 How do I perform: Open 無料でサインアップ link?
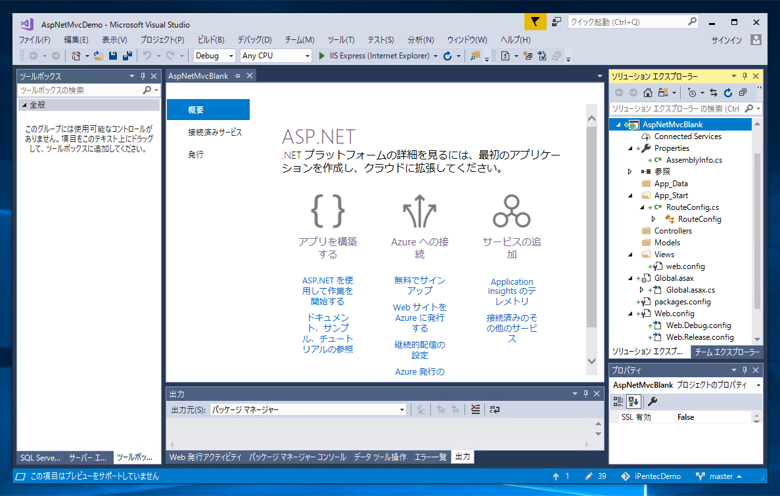click(x=419, y=286)
